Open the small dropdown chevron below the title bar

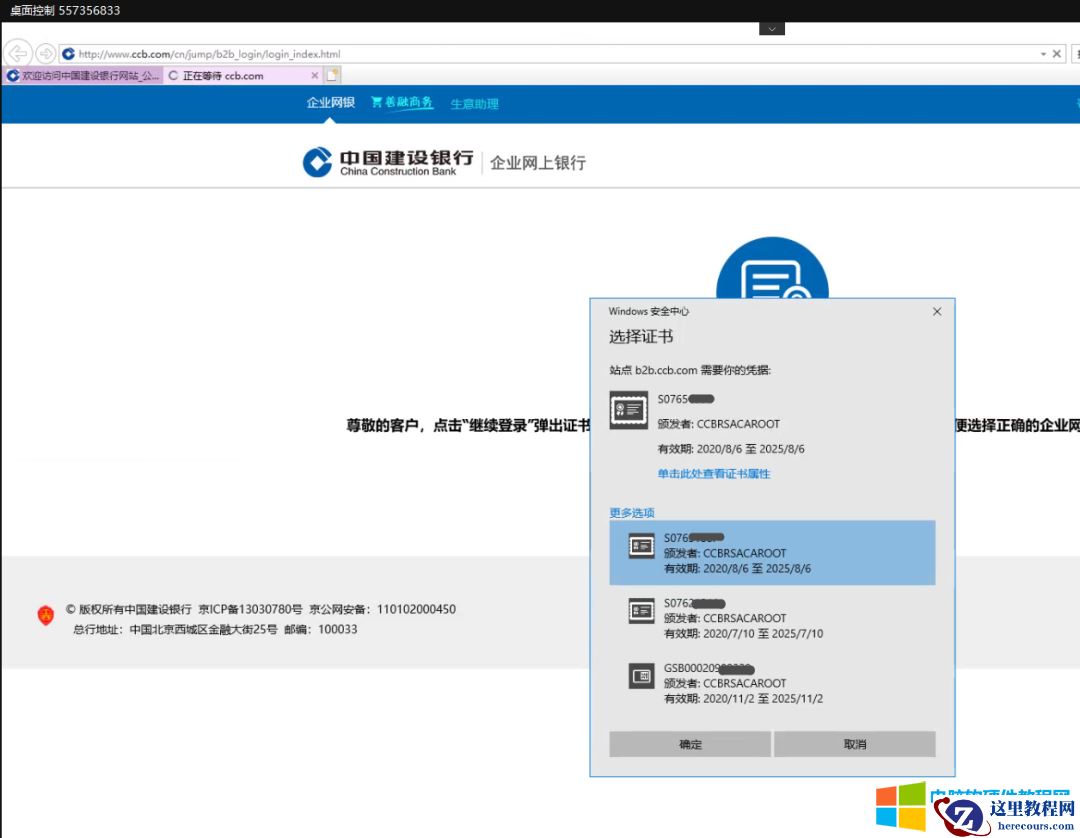(x=771, y=30)
